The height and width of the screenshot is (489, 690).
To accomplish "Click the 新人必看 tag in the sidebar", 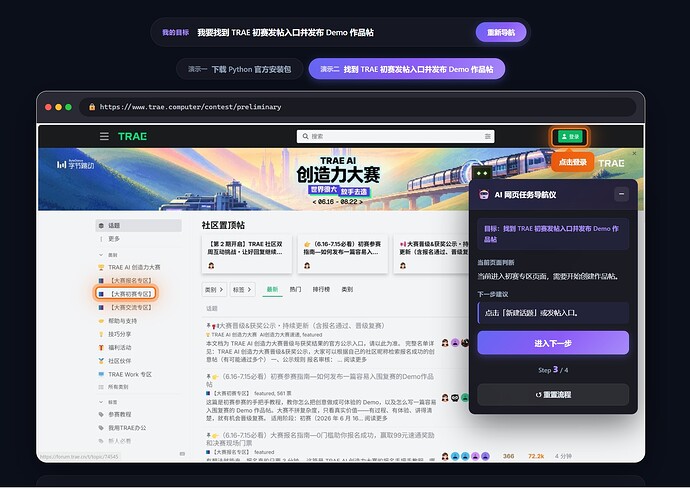I will [120, 441].
